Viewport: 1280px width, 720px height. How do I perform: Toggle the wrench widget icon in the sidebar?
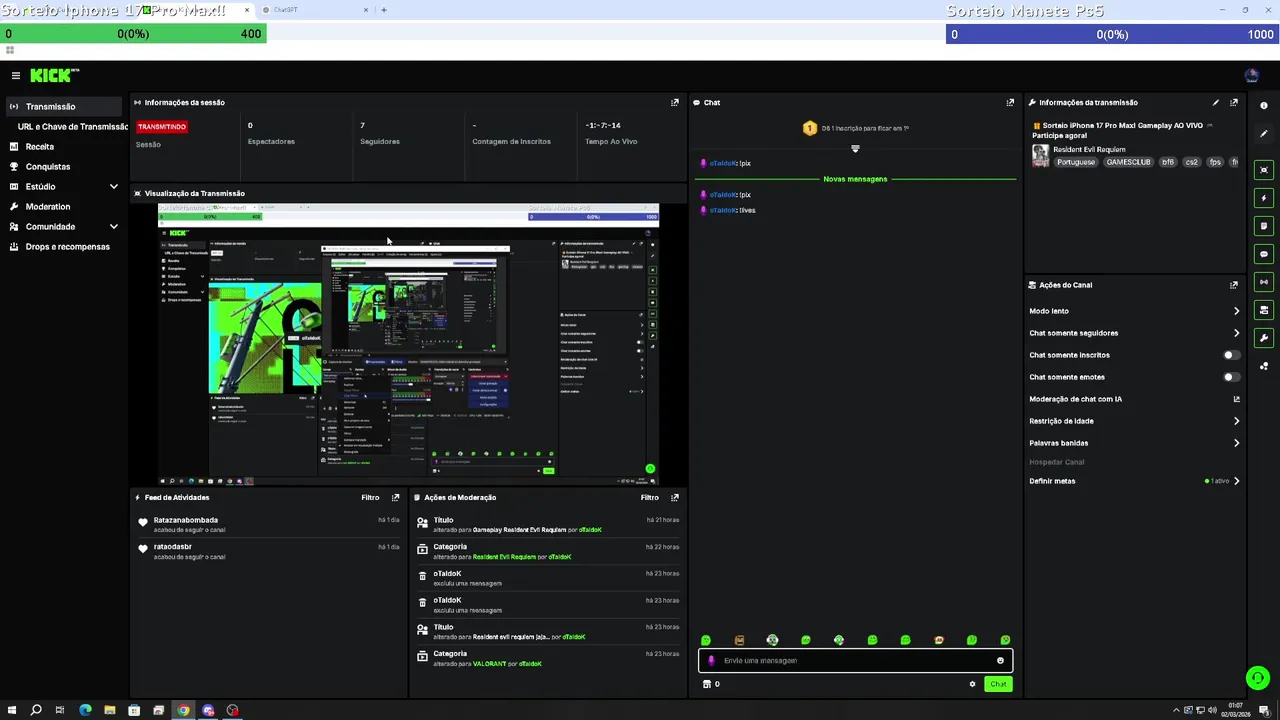(x=1264, y=338)
